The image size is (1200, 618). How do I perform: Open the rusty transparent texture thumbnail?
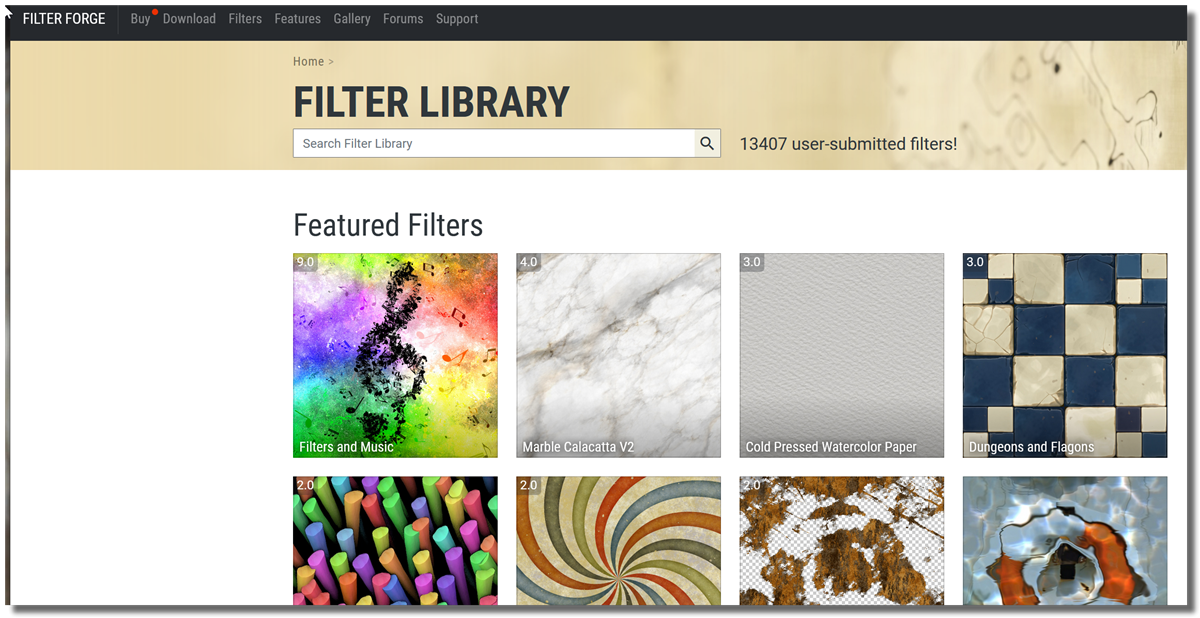[841, 540]
